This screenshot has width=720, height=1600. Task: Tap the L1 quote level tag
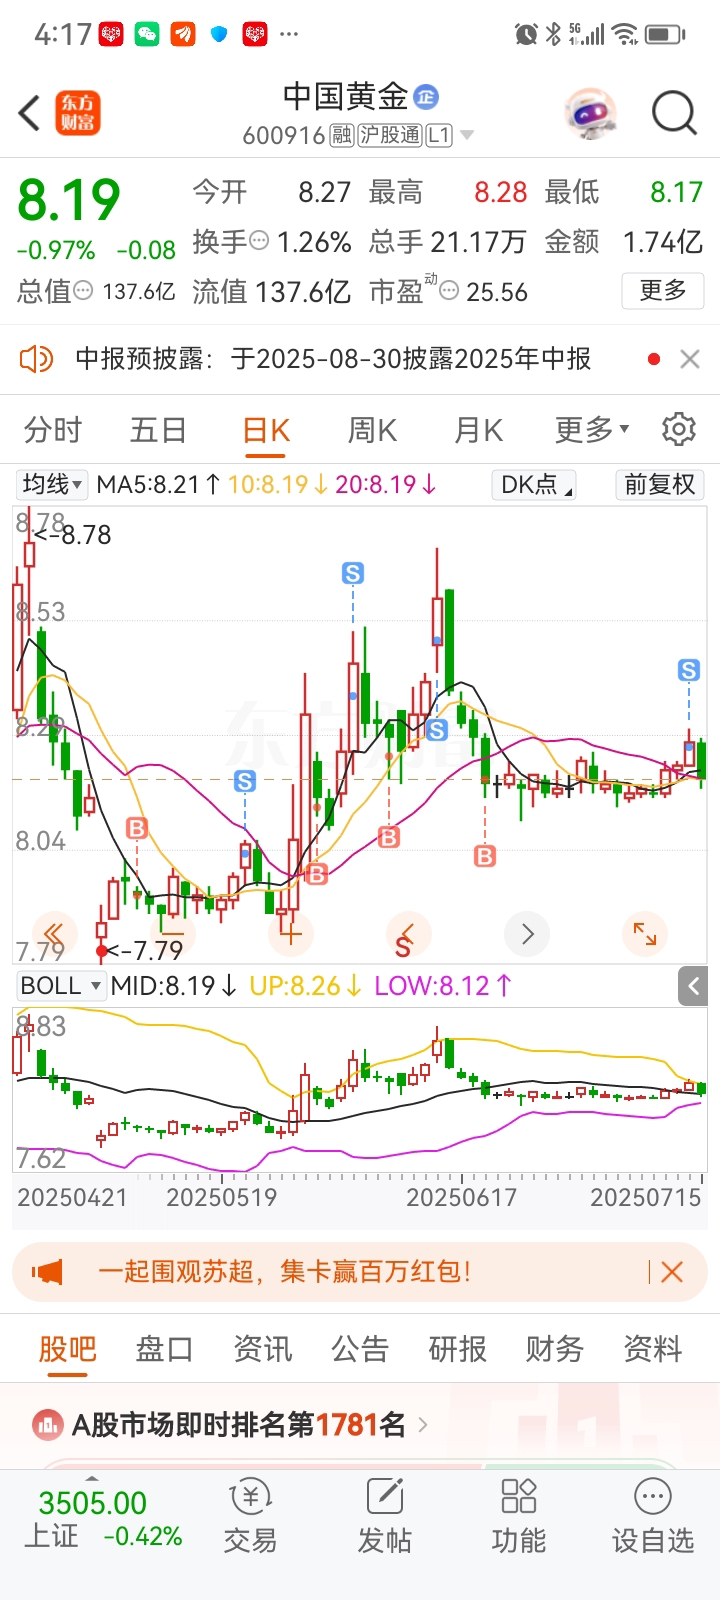coord(439,135)
